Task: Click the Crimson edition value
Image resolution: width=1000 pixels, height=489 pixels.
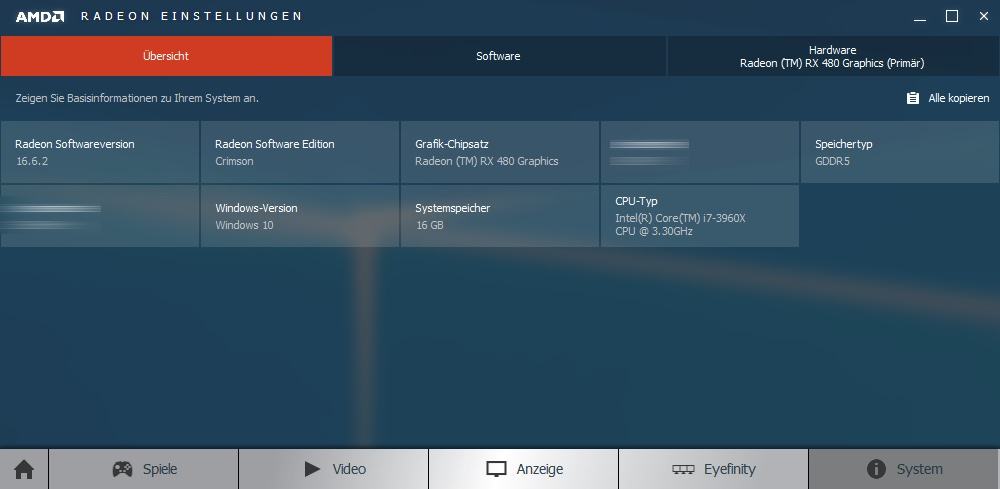Action: pos(234,161)
